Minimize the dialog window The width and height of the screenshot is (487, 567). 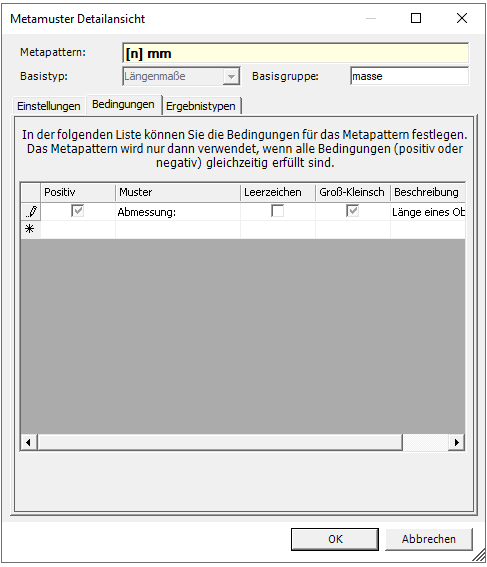(x=371, y=18)
